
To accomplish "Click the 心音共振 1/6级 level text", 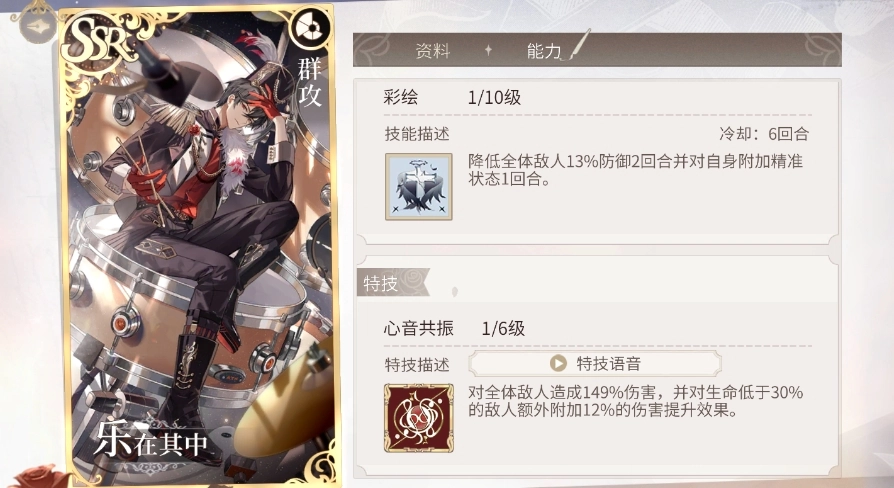I will tap(503, 328).
